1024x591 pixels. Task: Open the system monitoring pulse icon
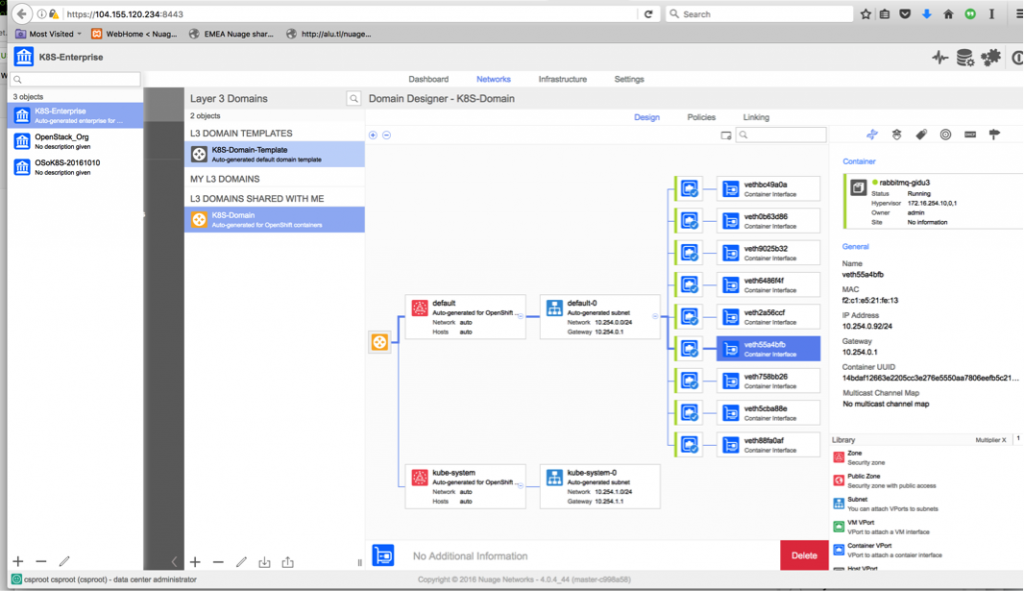[940, 57]
